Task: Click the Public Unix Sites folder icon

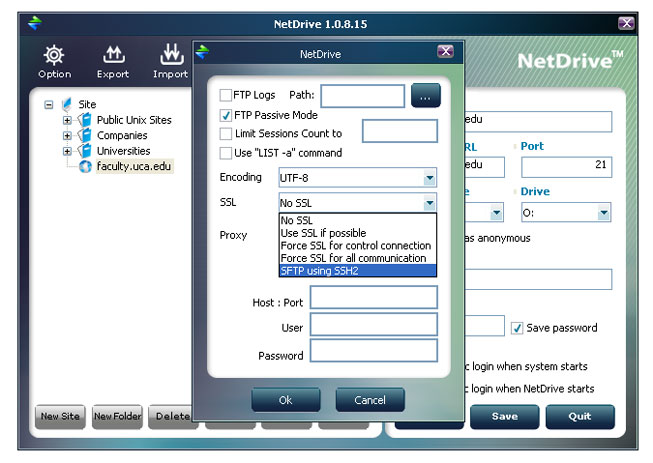Action: [85, 120]
